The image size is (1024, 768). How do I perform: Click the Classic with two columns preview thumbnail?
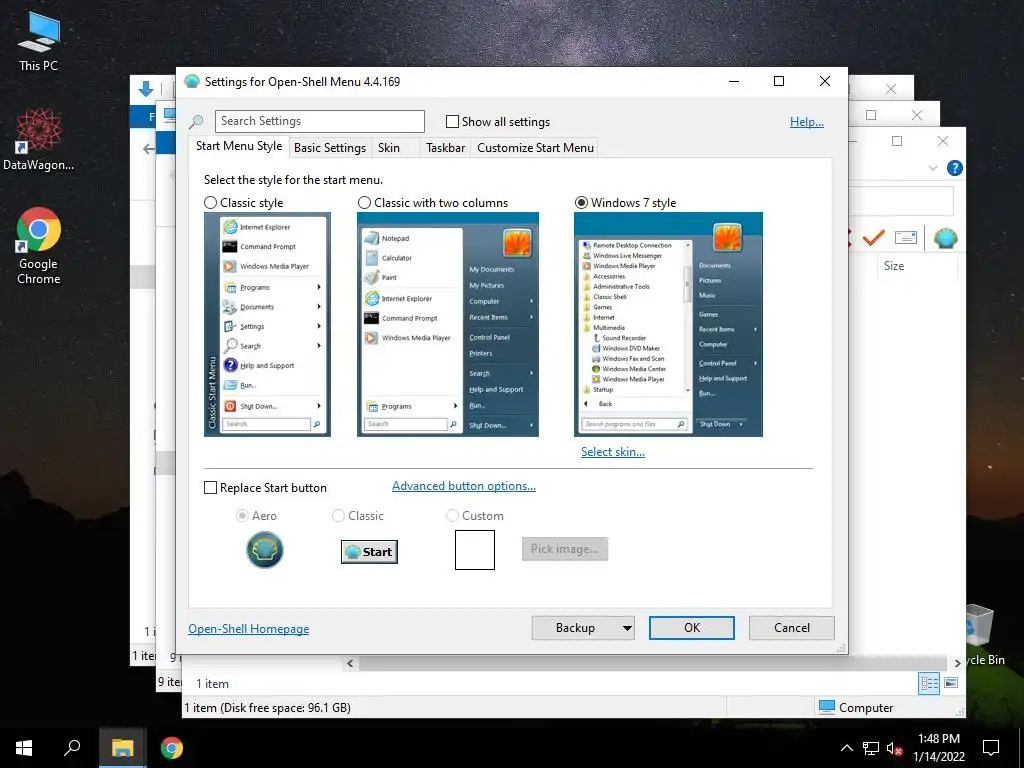pyautogui.click(x=448, y=325)
